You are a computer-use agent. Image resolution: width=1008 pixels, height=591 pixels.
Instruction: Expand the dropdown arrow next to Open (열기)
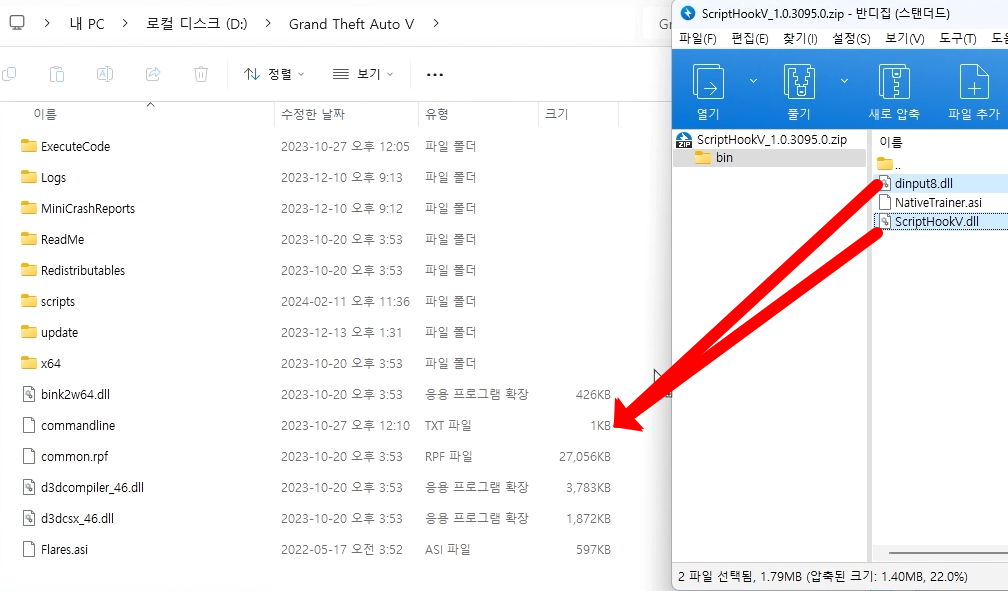click(753, 81)
